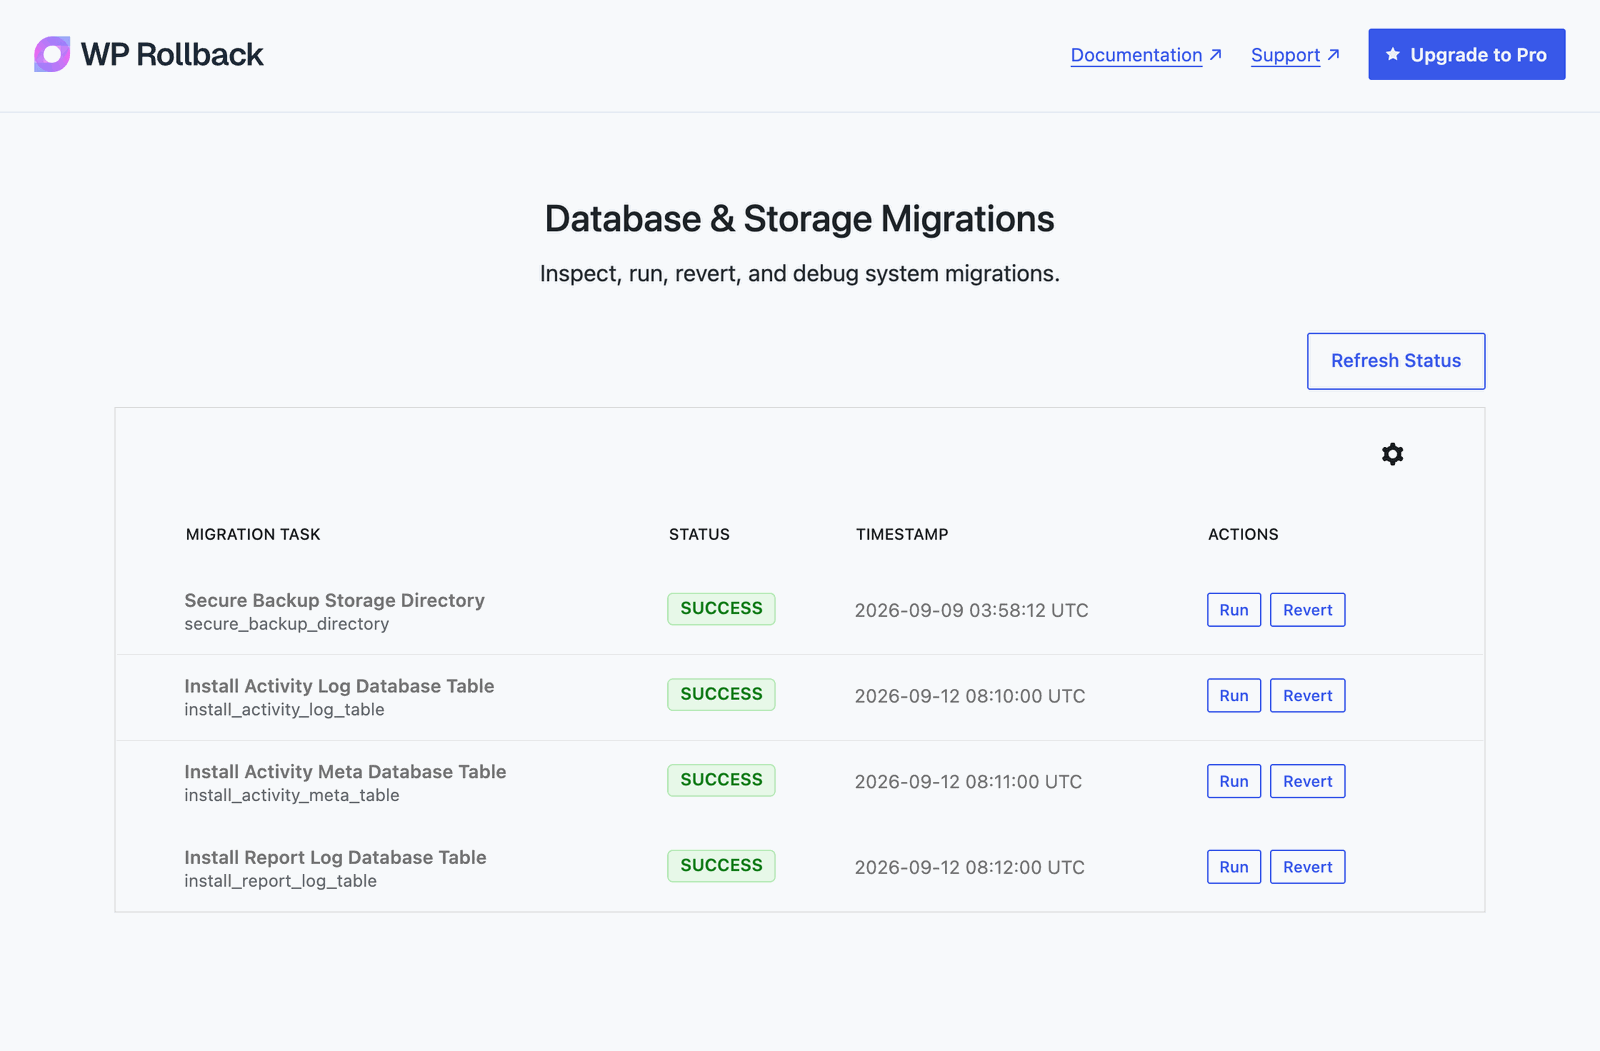Click the install_report_log_table slug text

coord(280,881)
